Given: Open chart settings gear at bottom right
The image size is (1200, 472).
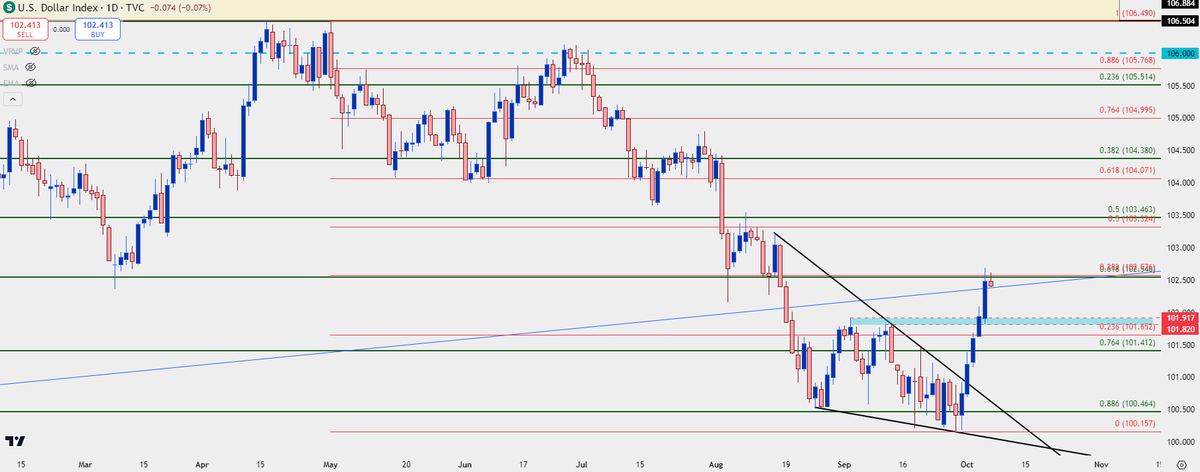Looking at the screenshot, I should click(x=1180, y=464).
